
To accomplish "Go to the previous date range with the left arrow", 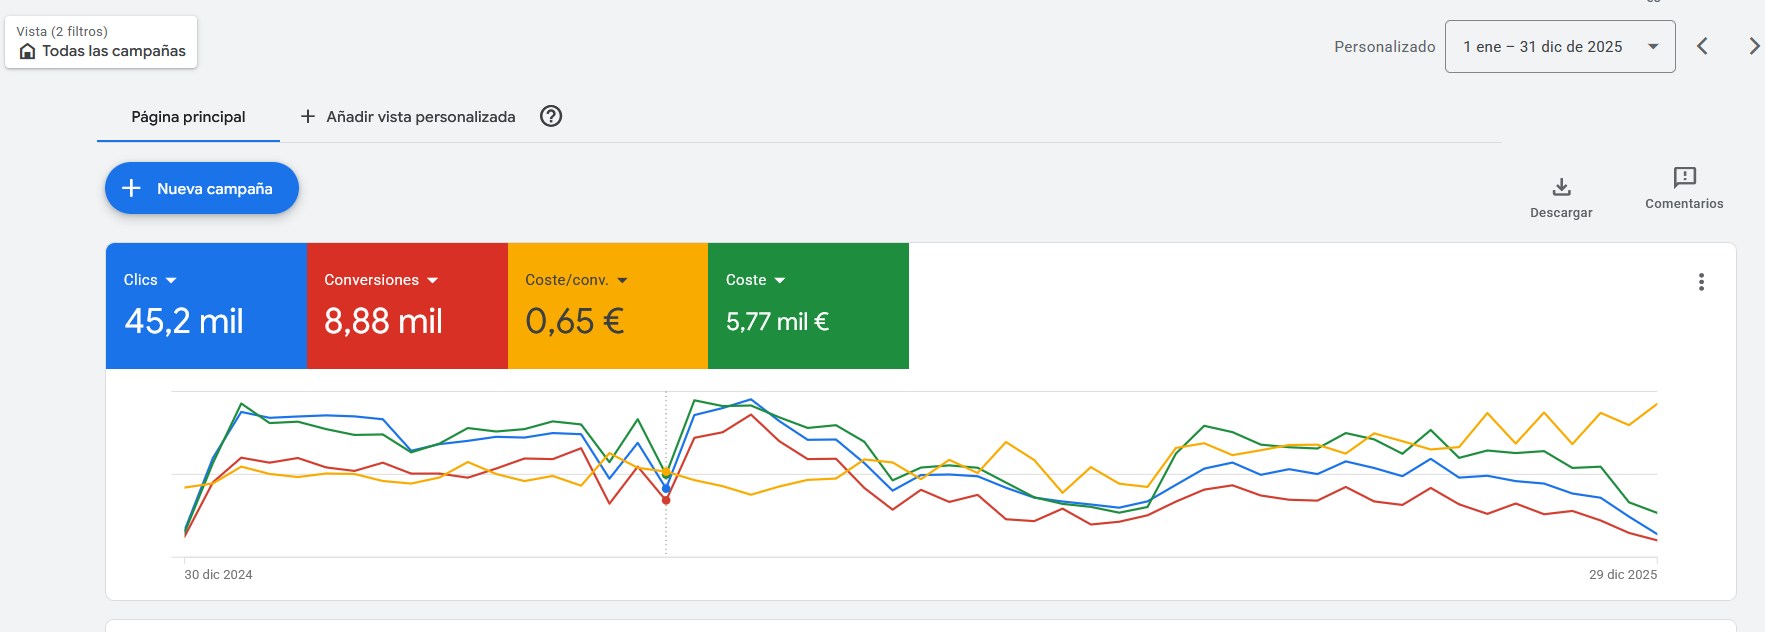I will [1702, 46].
